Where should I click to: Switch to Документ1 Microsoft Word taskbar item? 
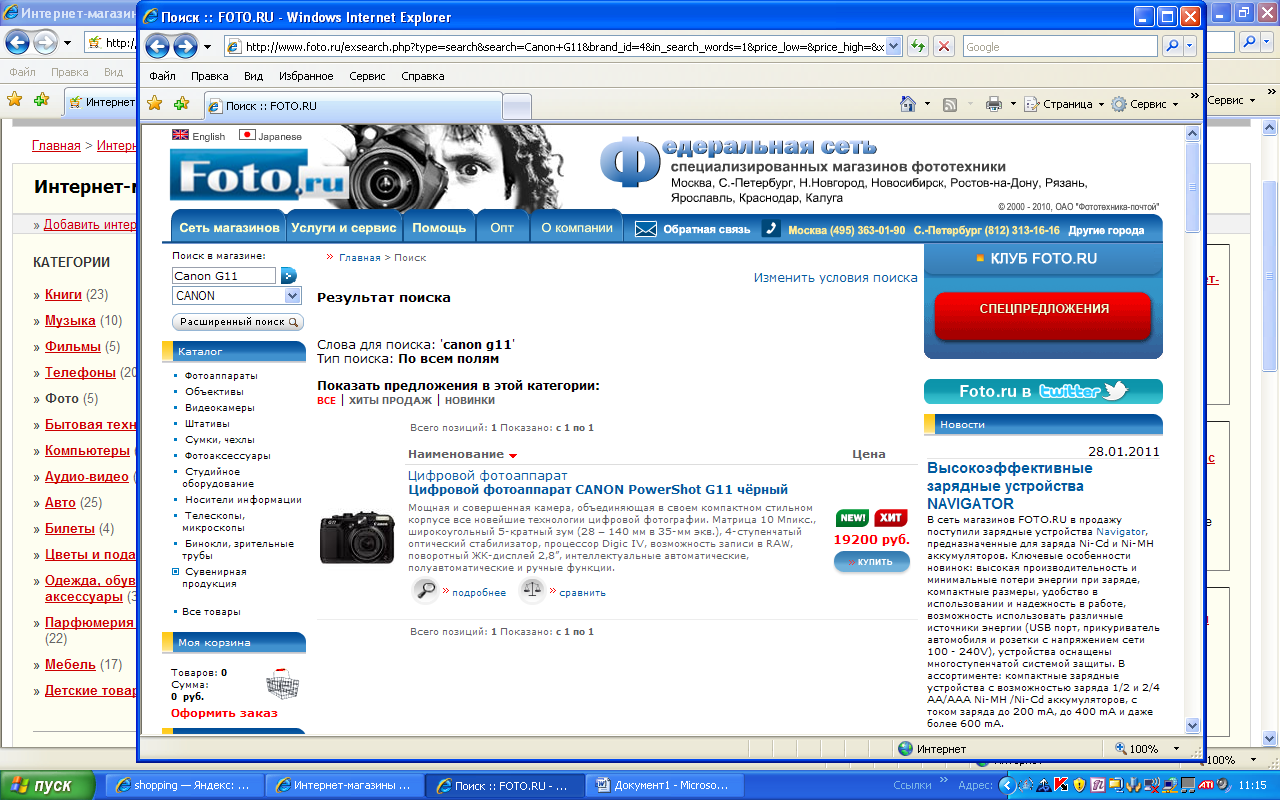[664, 785]
